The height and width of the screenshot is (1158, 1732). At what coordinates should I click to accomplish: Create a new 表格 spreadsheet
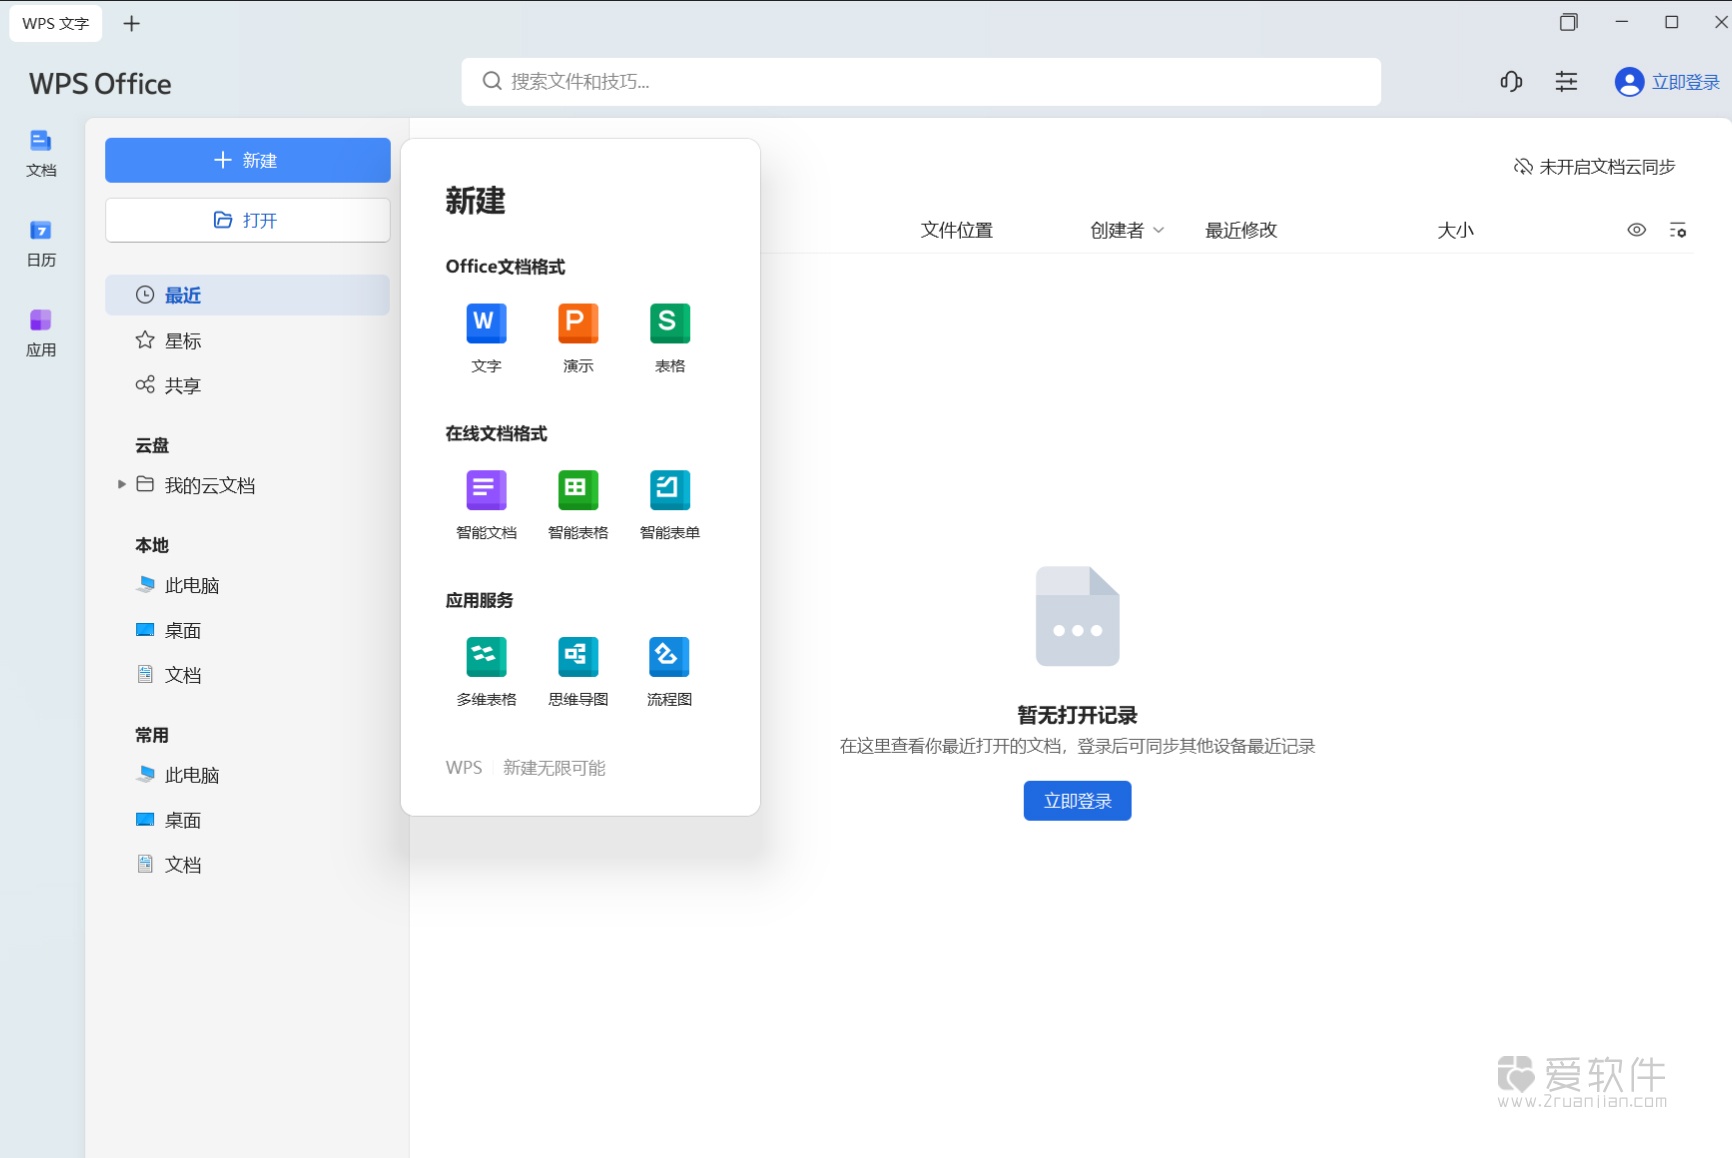pyautogui.click(x=669, y=337)
